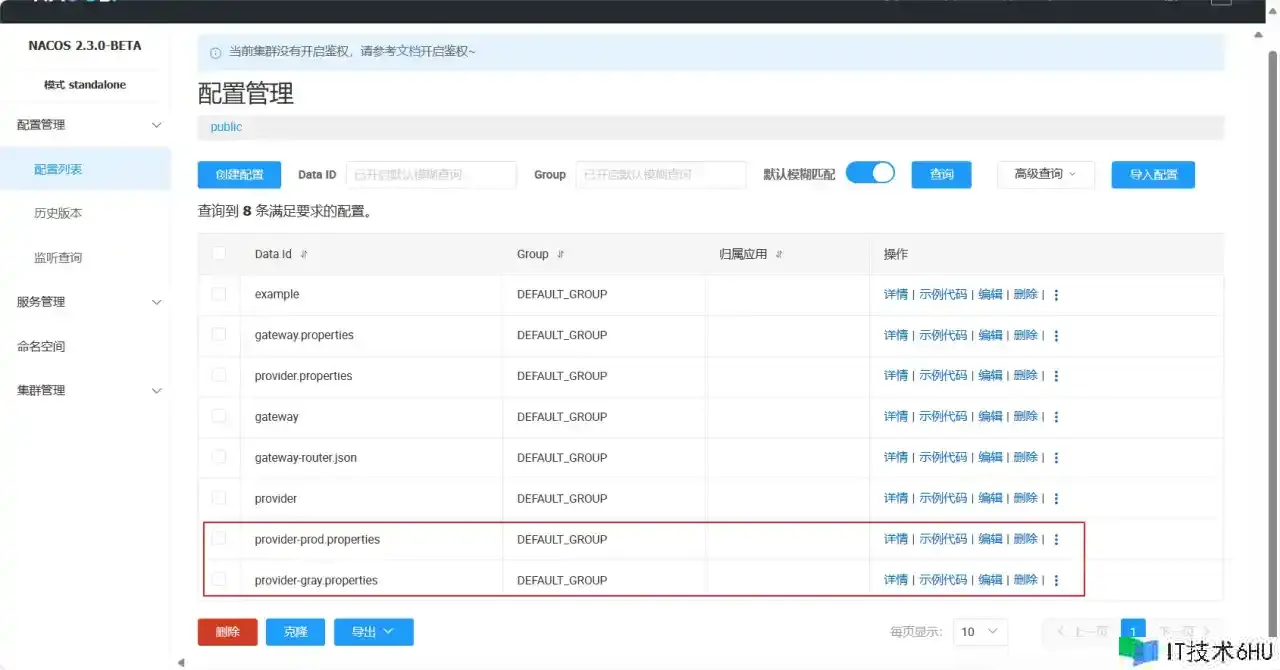Go to 历史版本 in the sidebar

[58, 213]
